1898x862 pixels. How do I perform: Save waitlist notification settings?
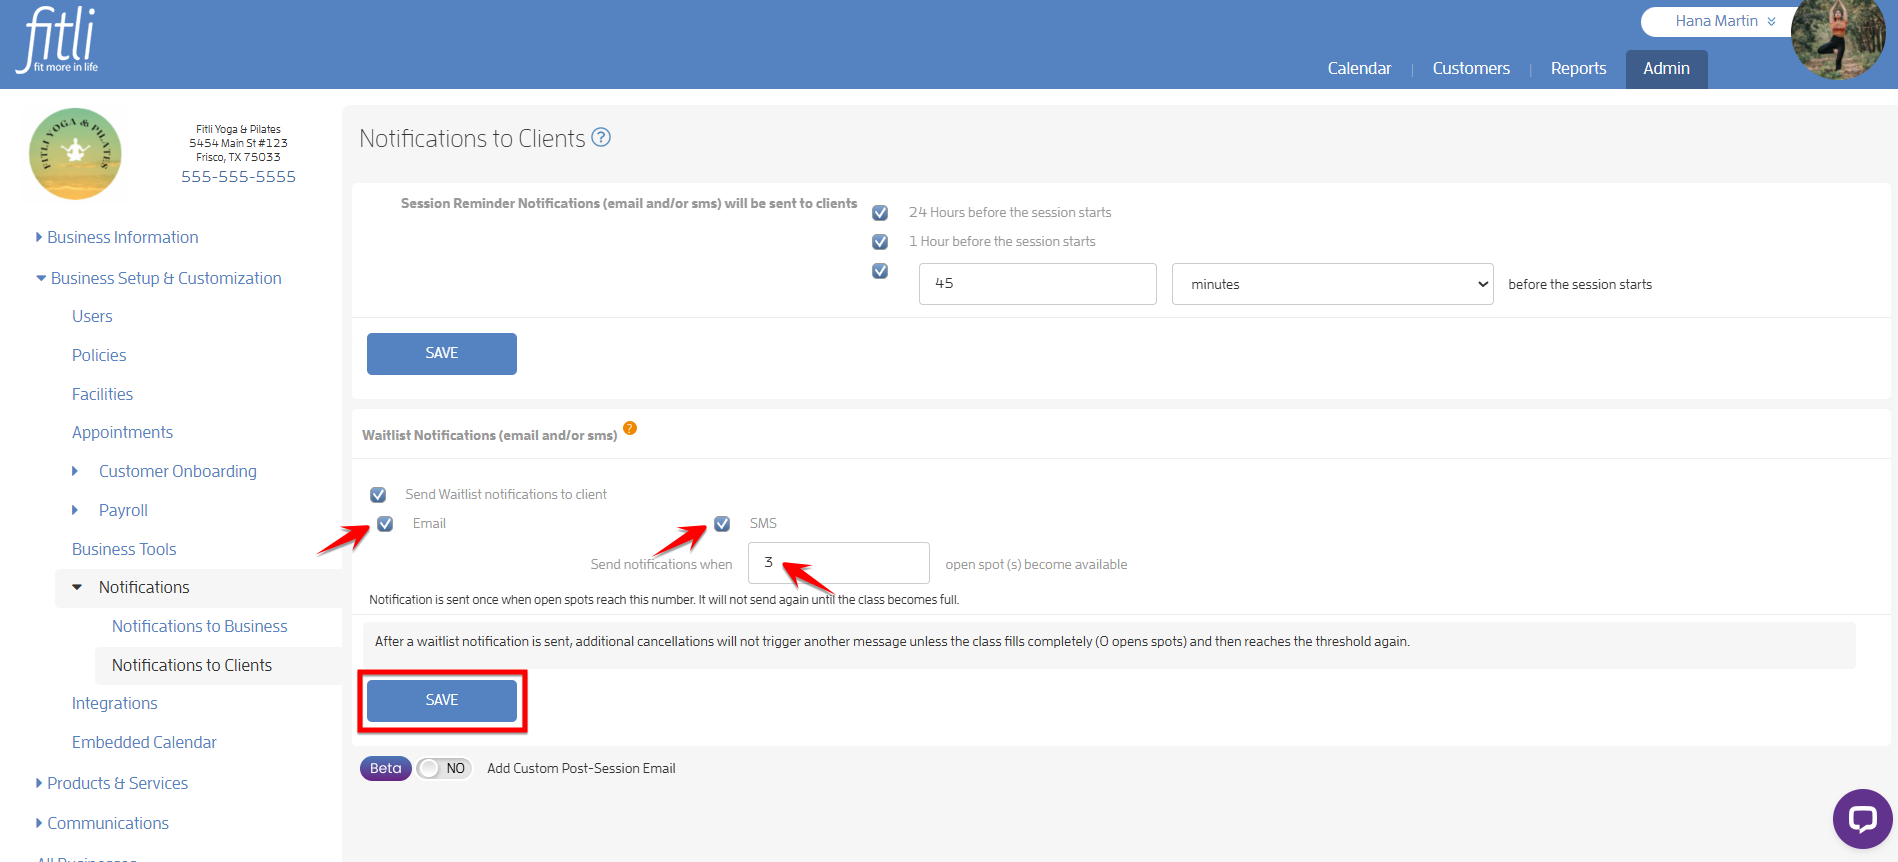[442, 701]
